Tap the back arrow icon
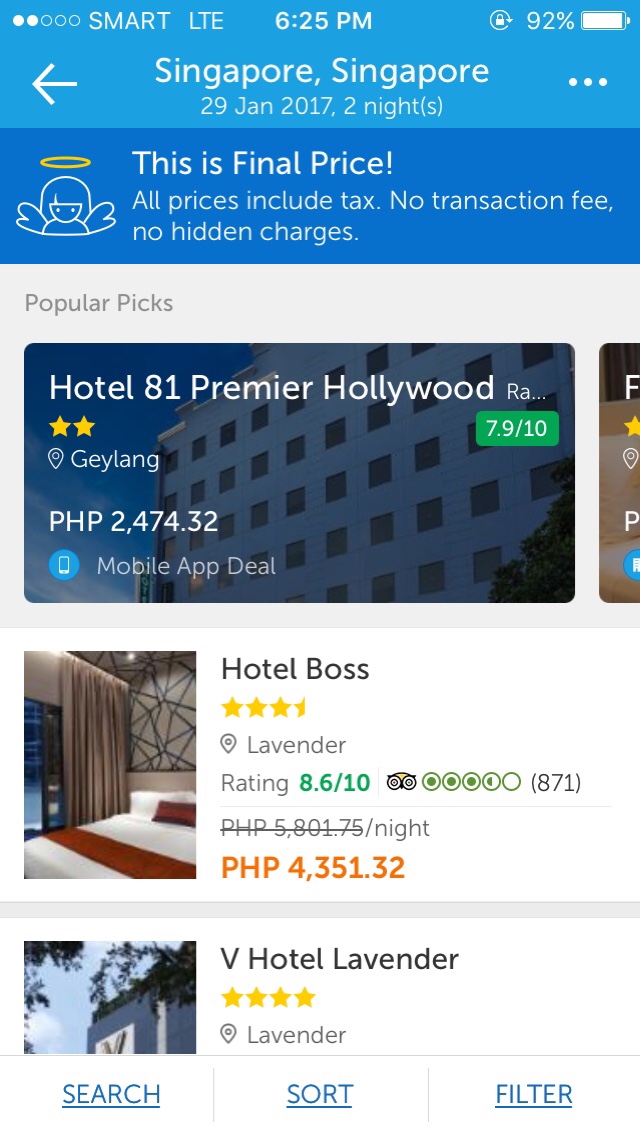The width and height of the screenshot is (640, 1136). point(54,83)
